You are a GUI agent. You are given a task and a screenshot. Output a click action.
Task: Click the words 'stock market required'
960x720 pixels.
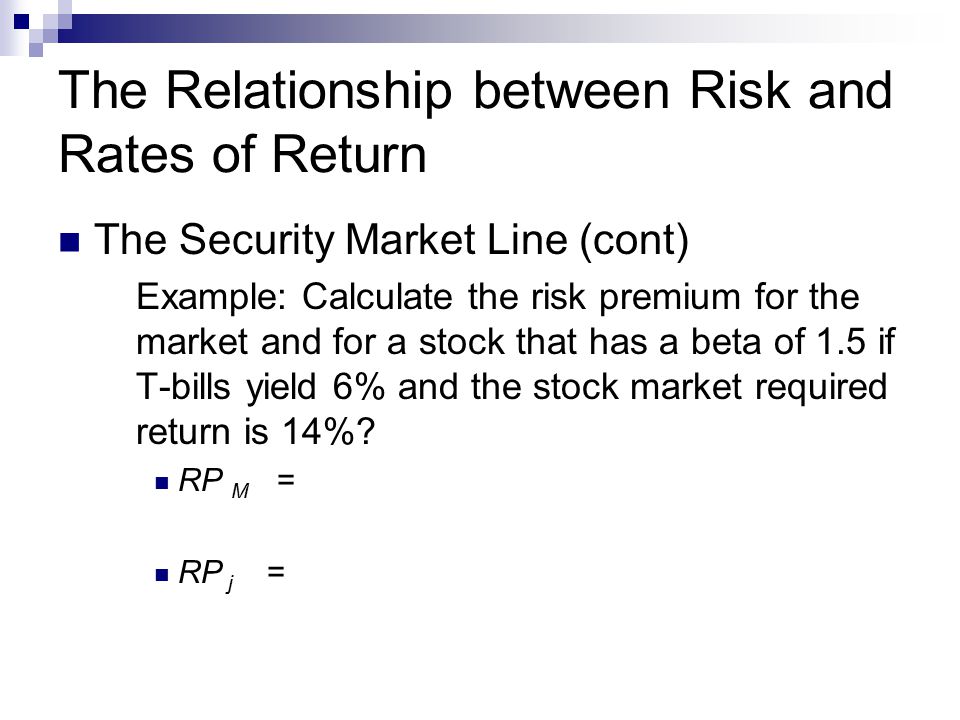coord(710,388)
